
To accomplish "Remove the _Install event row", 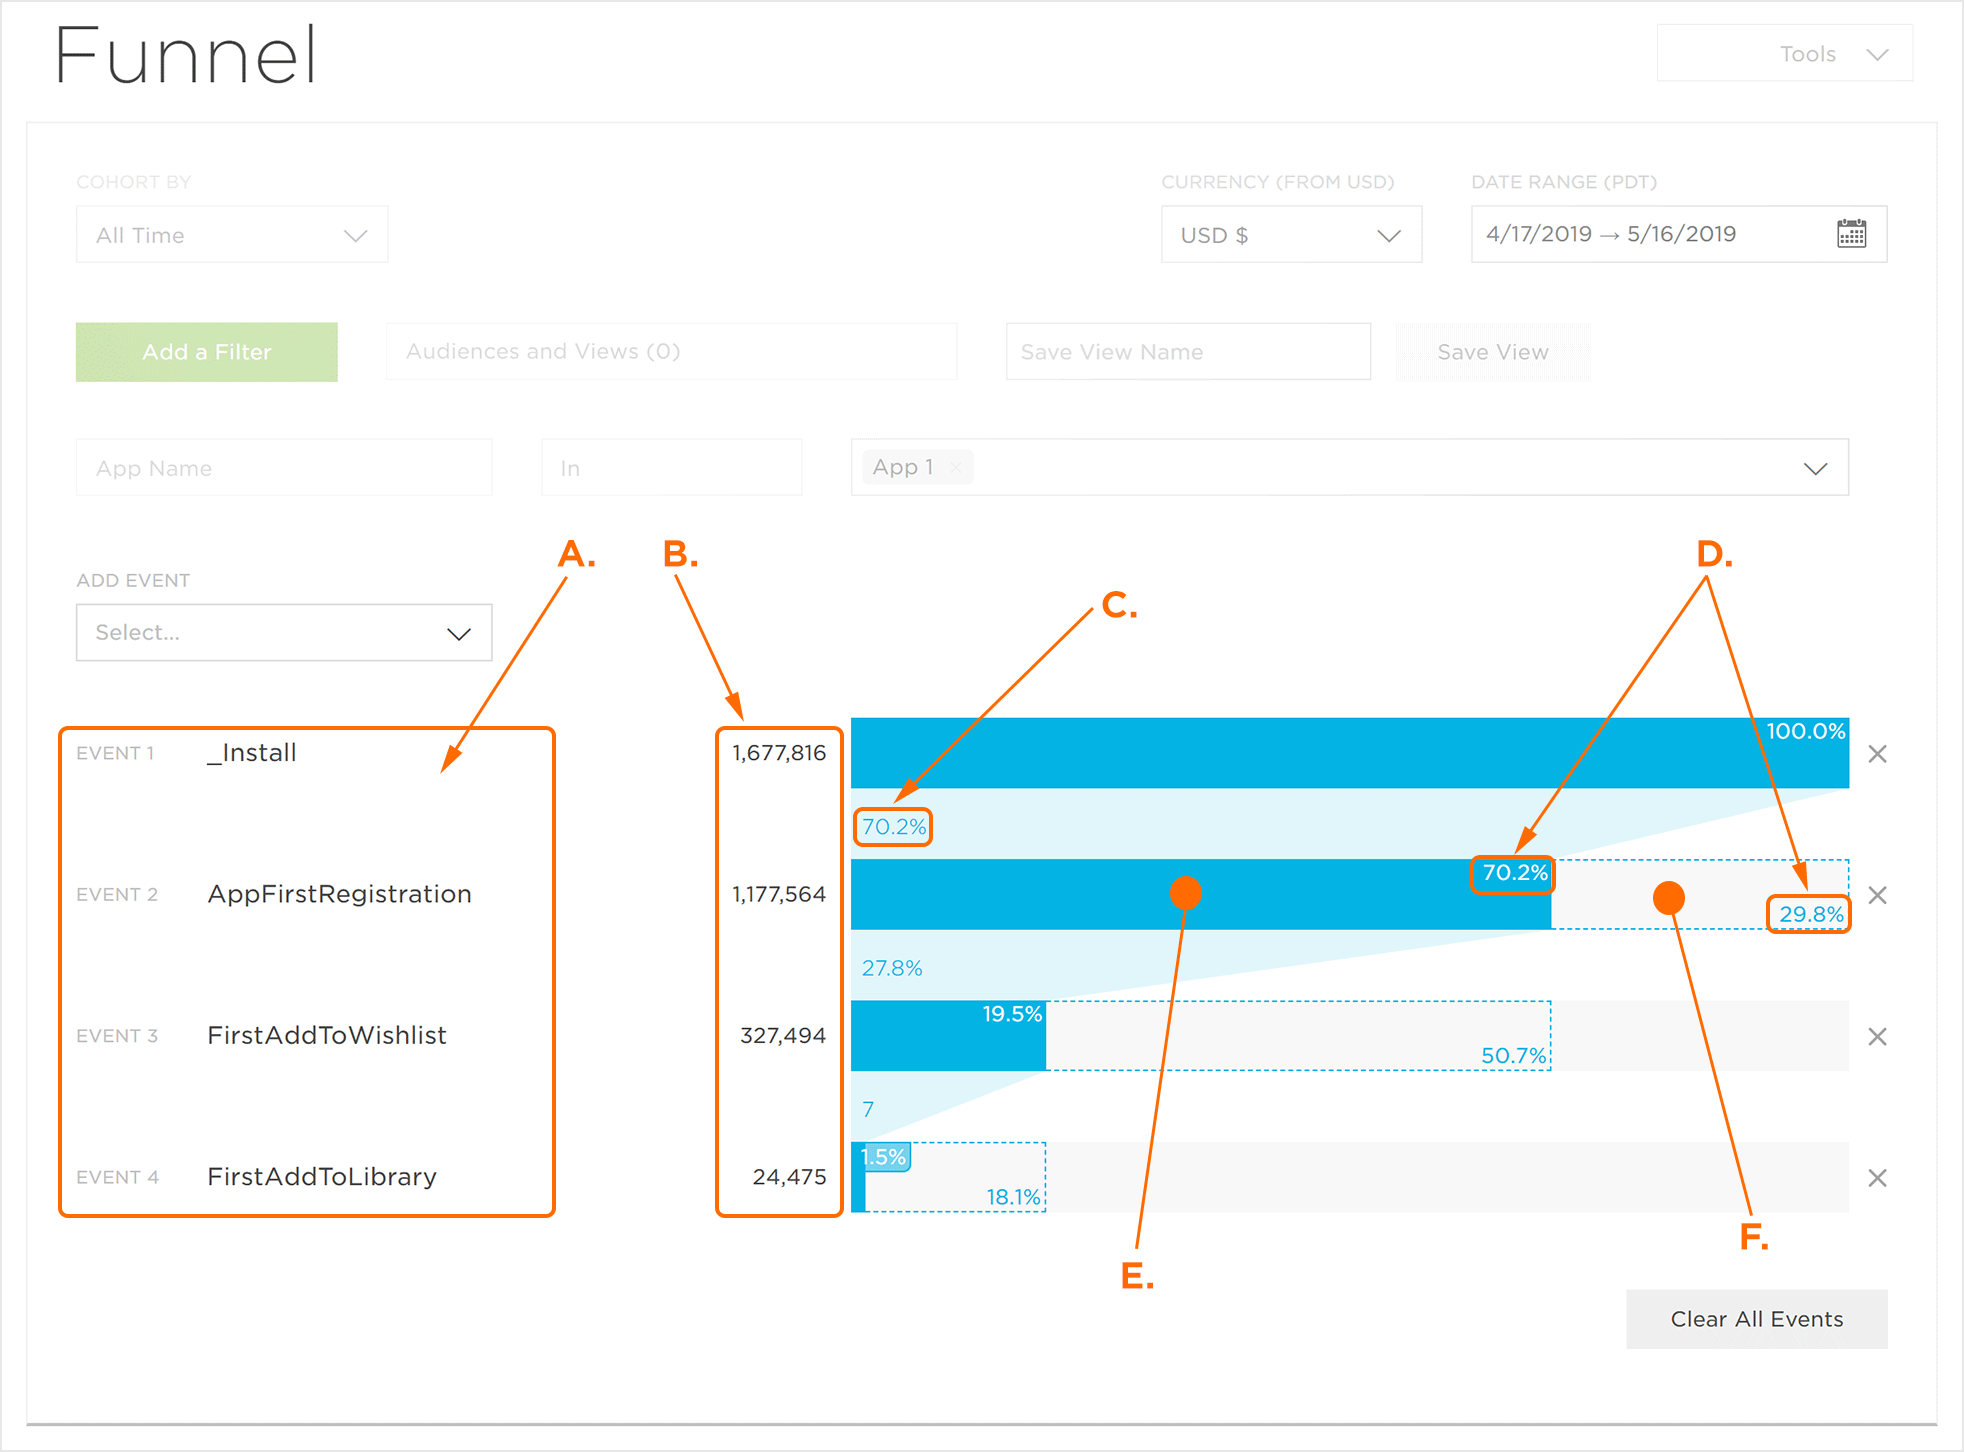I will 1877,754.
